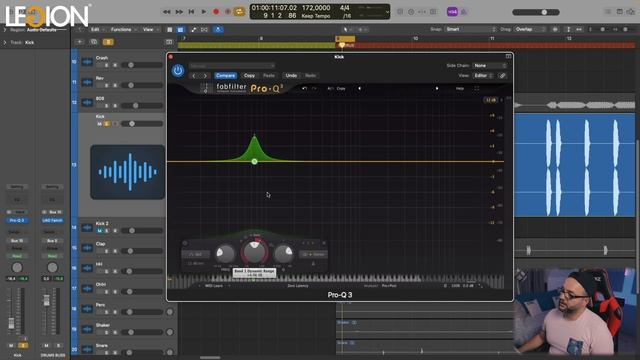This screenshot has width=640, height=360.
Task: Toggle the yellow Cycle button
Action: (x=240, y=12)
